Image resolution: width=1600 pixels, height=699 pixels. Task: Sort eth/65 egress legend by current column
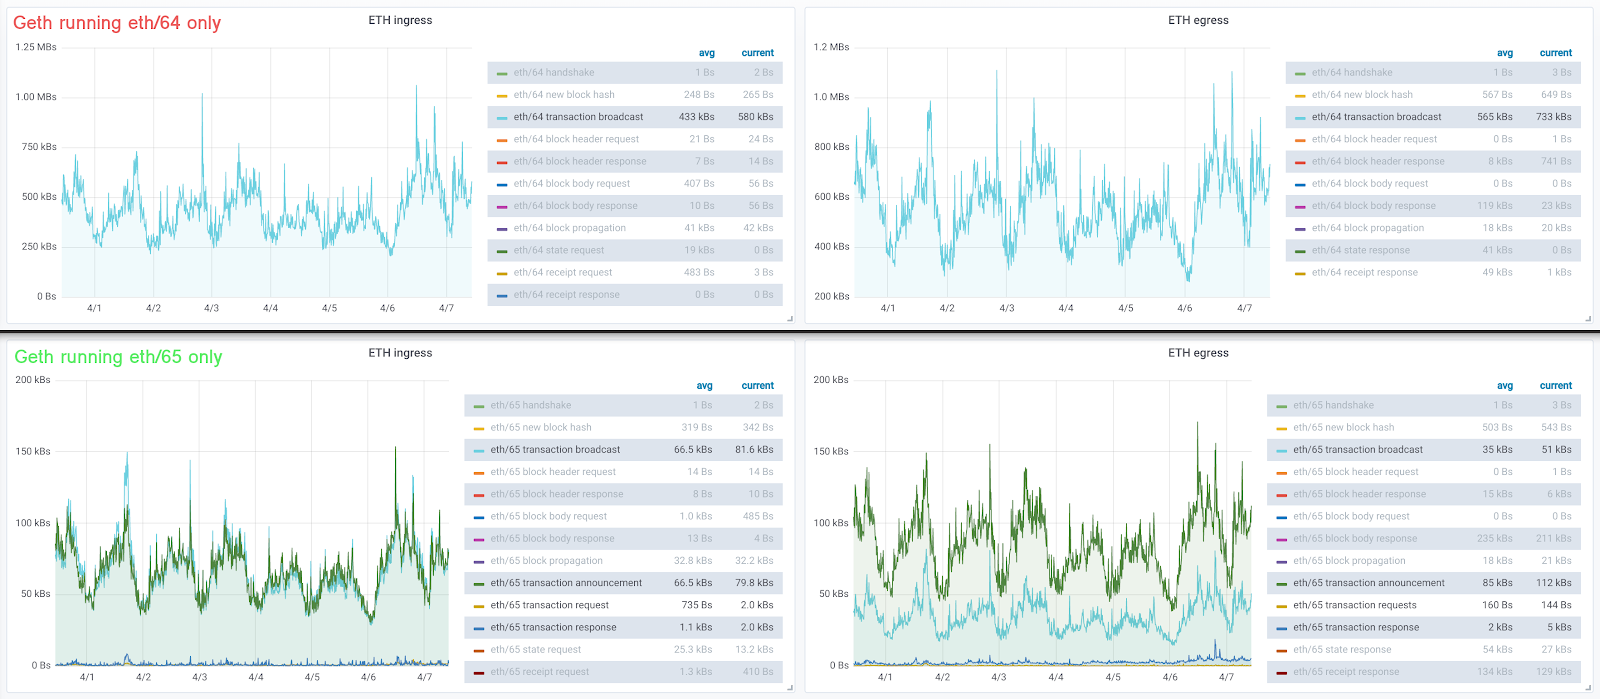point(1555,386)
